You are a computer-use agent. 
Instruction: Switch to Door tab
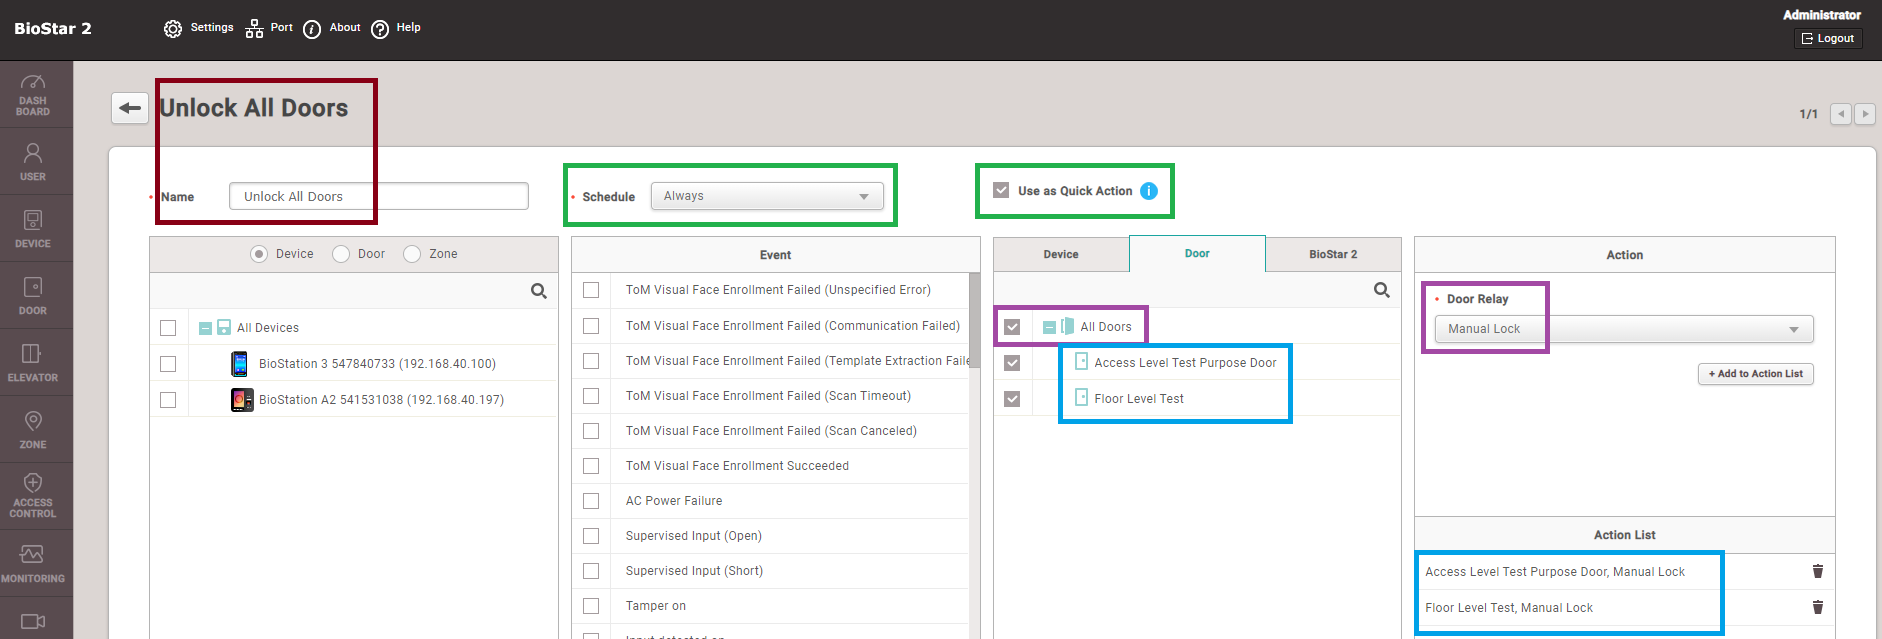point(1197,254)
